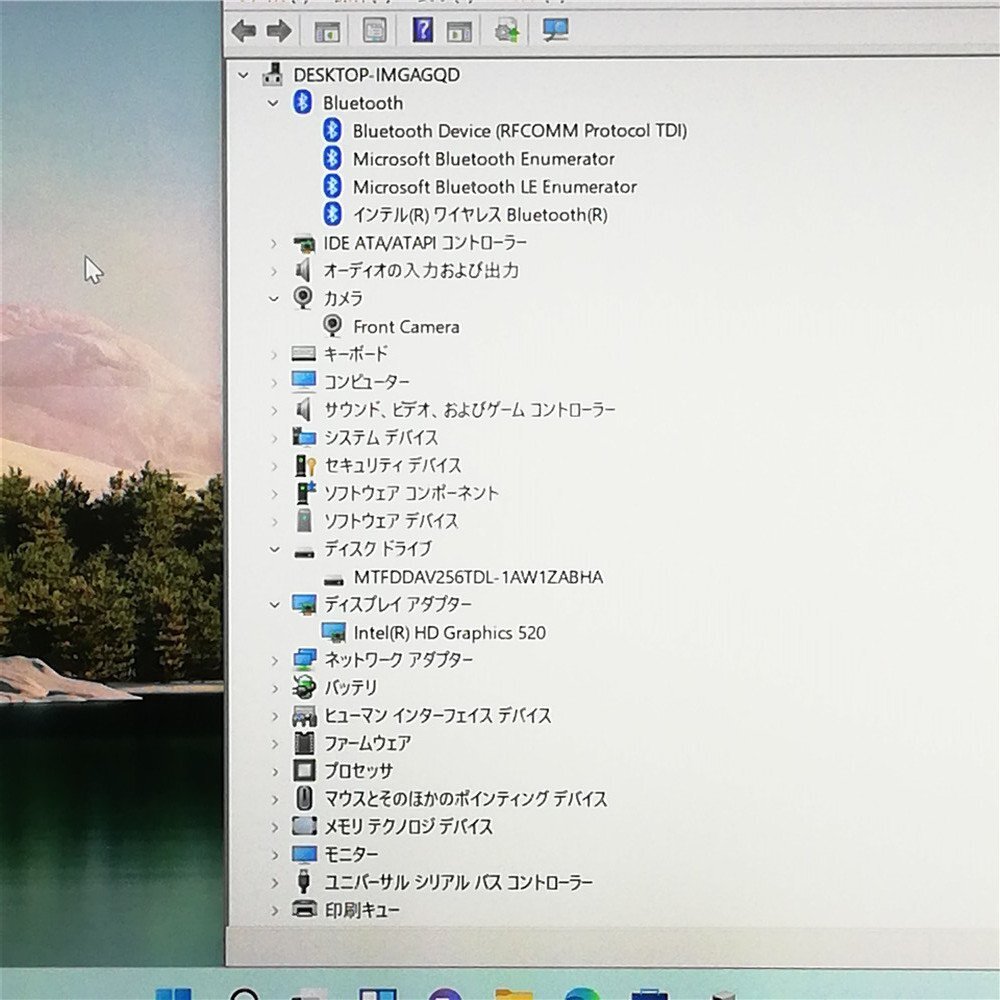Select the メモリ テクノロジ デバイス label
This screenshot has width=1000, height=1000.
point(408,827)
